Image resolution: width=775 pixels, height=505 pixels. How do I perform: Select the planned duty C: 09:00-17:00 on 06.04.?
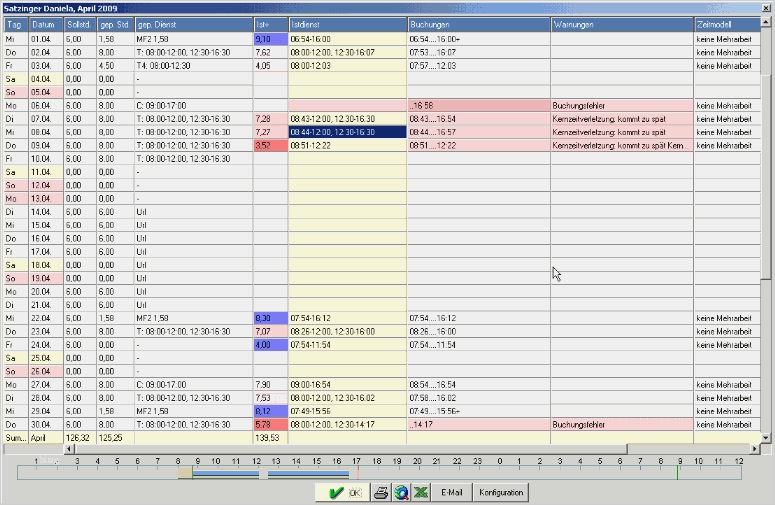[x=193, y=105]
